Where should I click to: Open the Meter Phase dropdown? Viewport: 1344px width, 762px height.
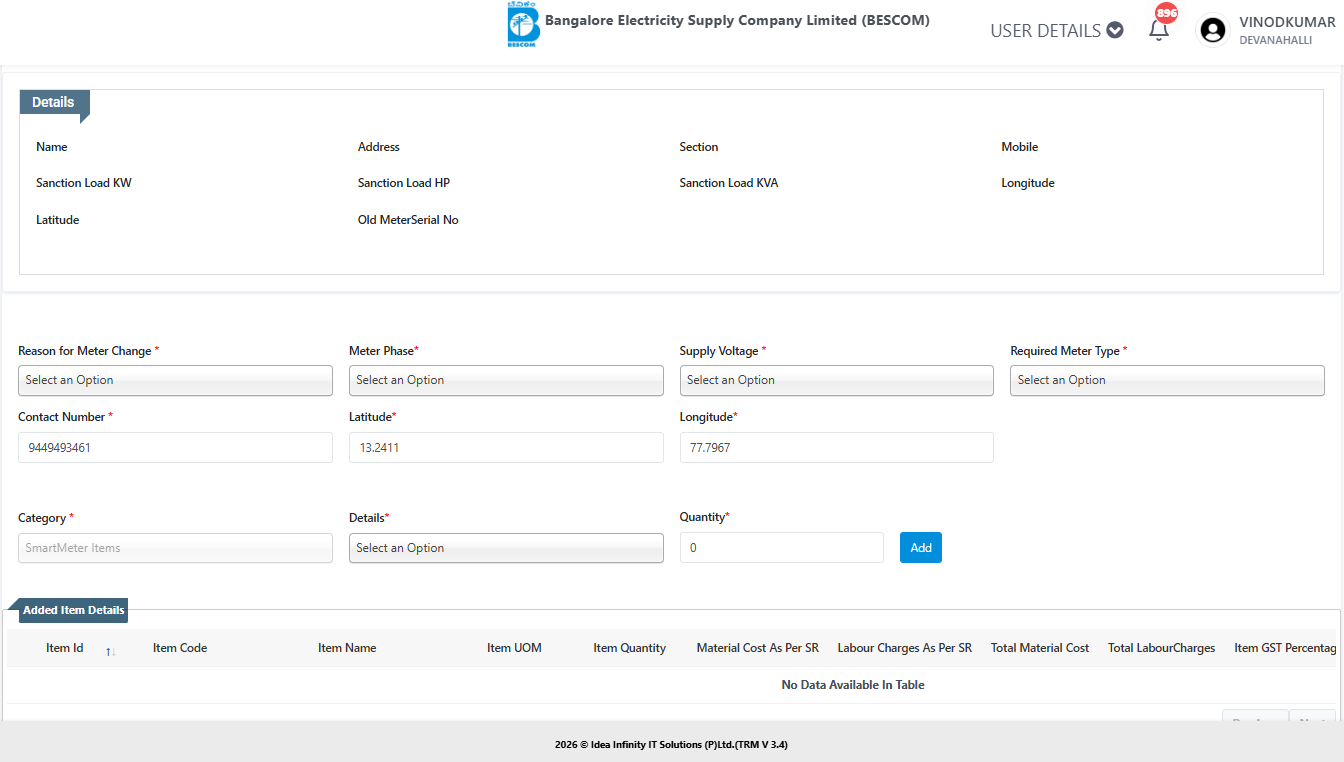(506, 380)
